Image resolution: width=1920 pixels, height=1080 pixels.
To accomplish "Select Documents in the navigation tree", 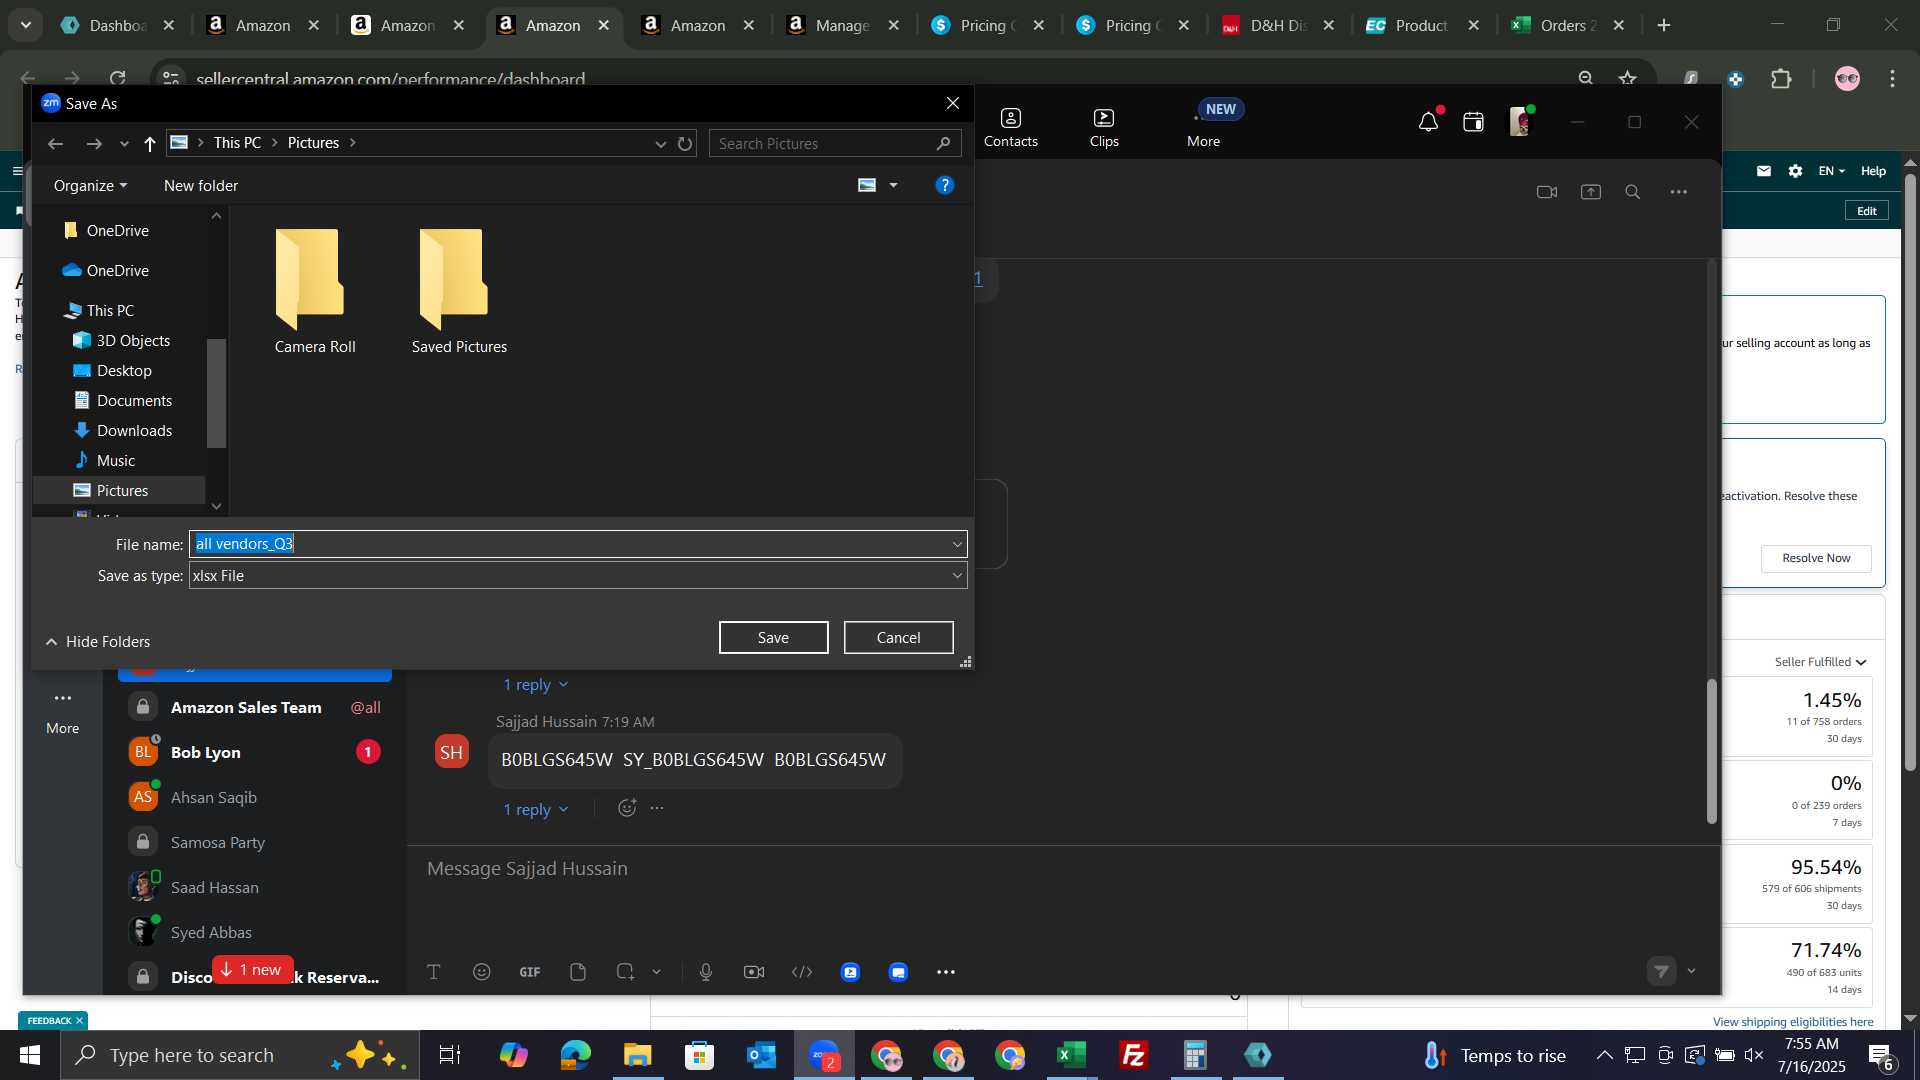I will 134,400.
